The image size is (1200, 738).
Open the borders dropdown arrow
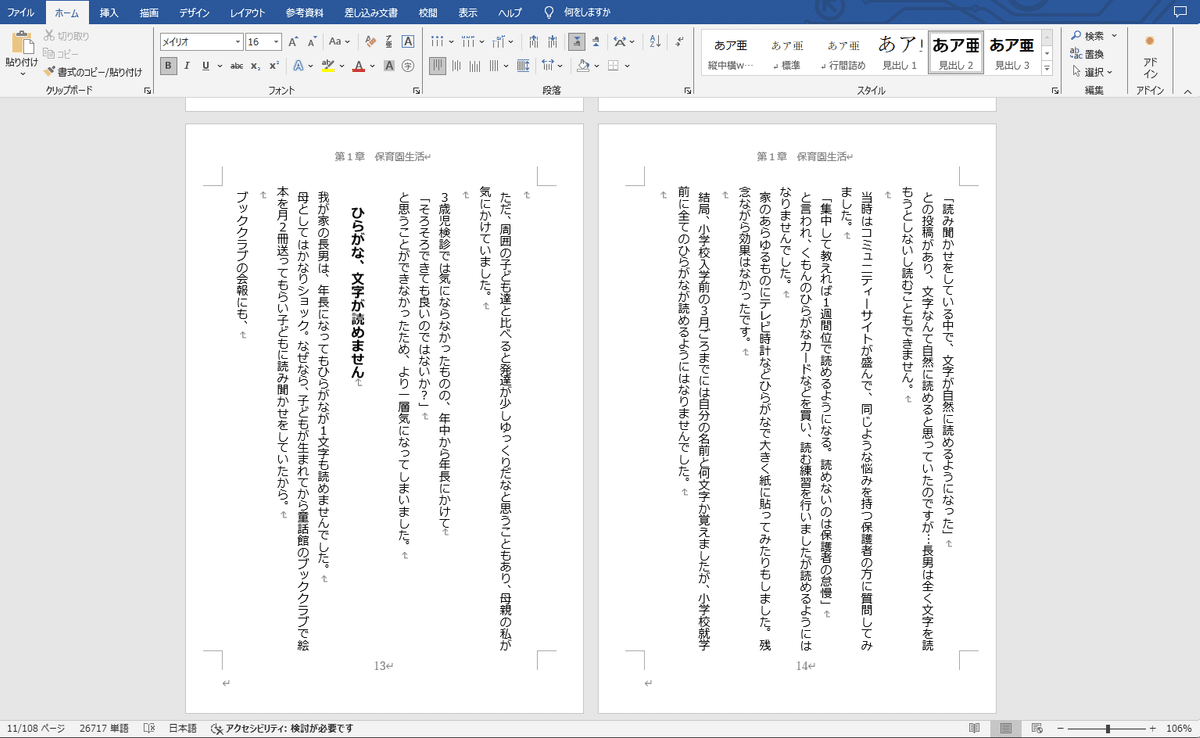(627, 66)
